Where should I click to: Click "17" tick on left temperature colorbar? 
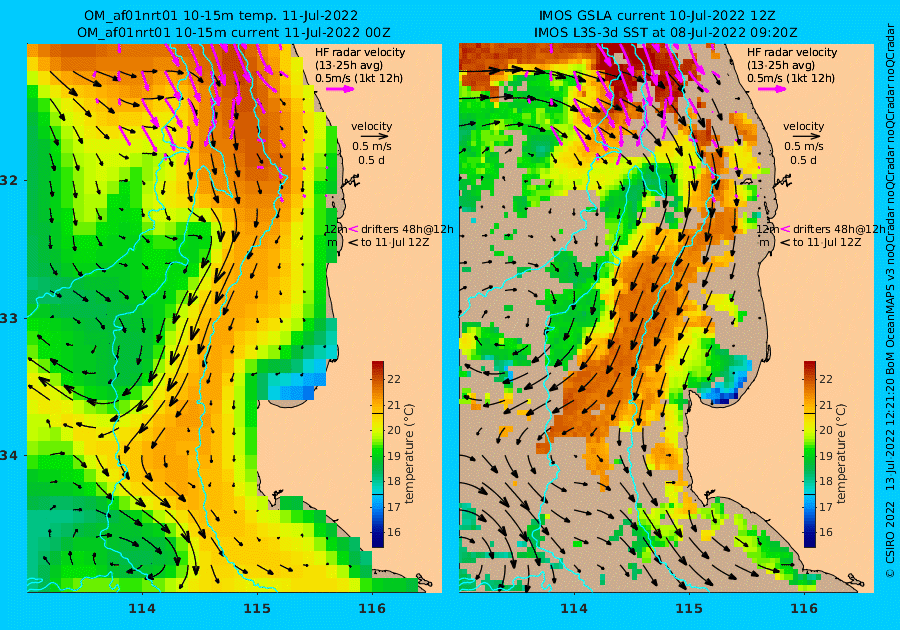[394, 507]
